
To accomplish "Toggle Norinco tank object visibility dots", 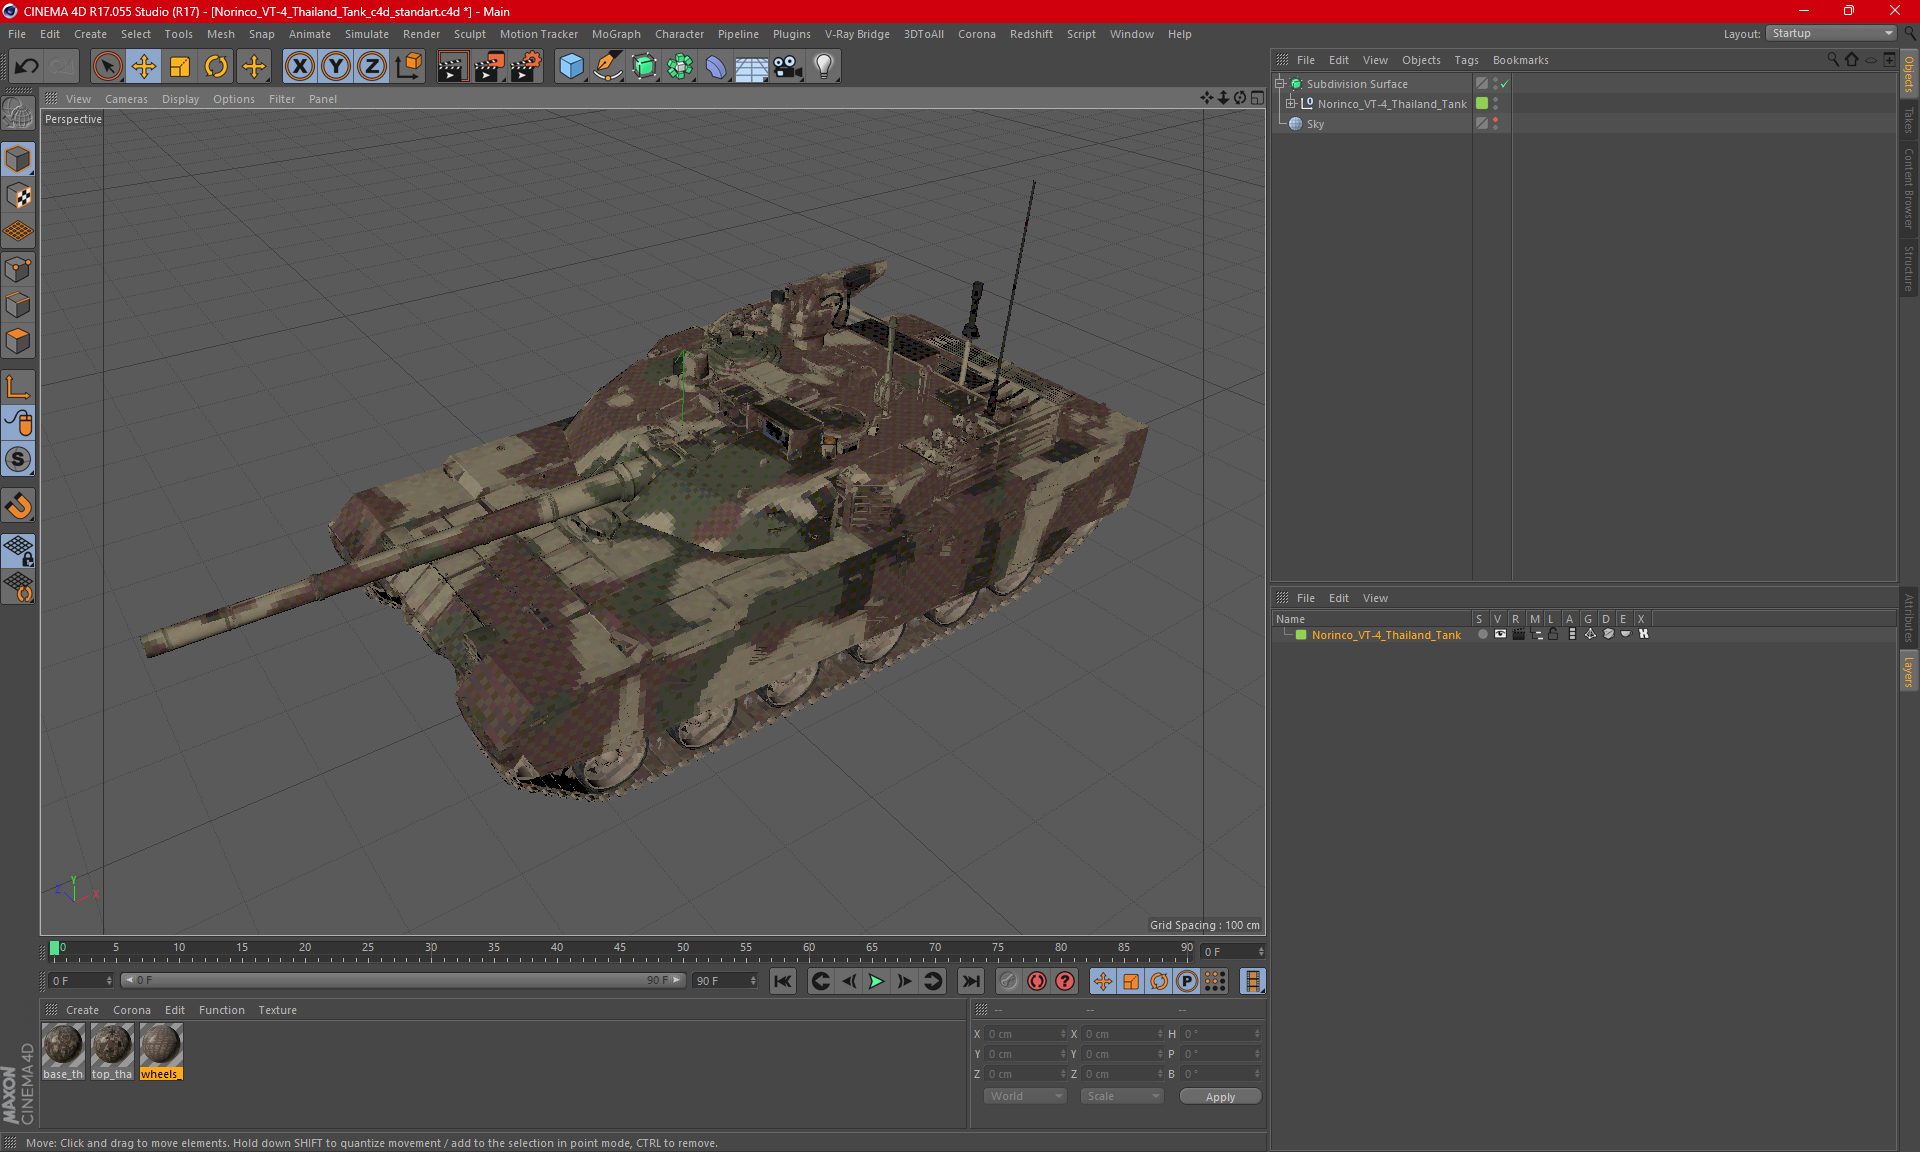I will coord(1495,104).
